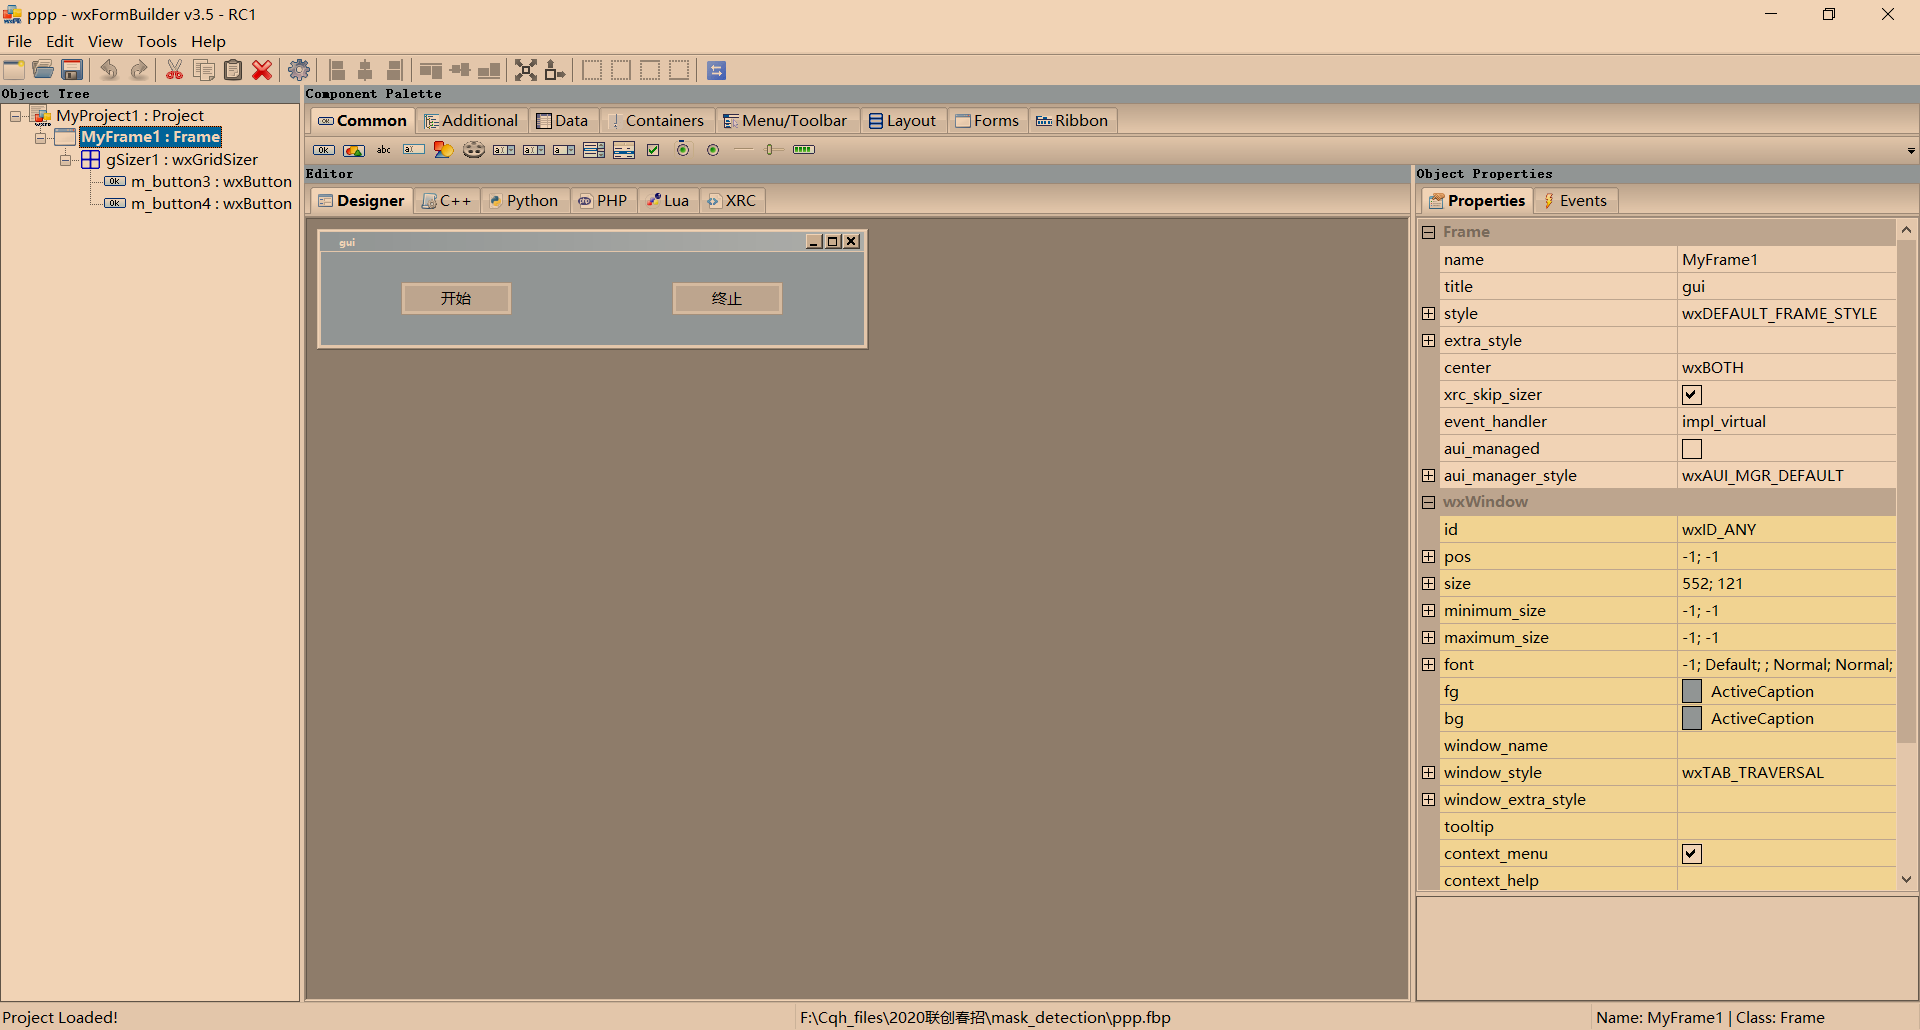Generate code with the gear icon
Image resolution: width=1920 pixels, height=1030 pixels.
[x=299, y=70]
